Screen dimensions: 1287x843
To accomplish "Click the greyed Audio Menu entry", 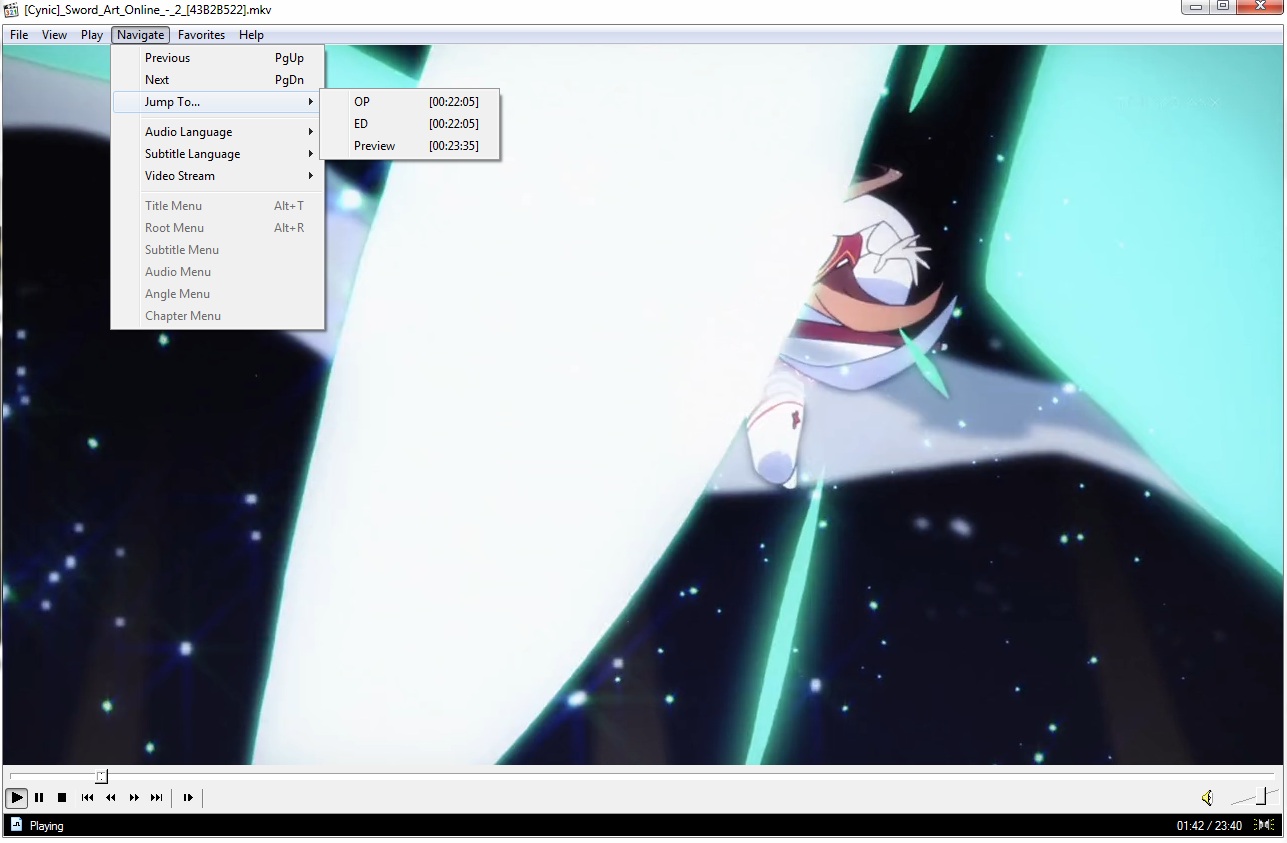I will tap(217, 272).
